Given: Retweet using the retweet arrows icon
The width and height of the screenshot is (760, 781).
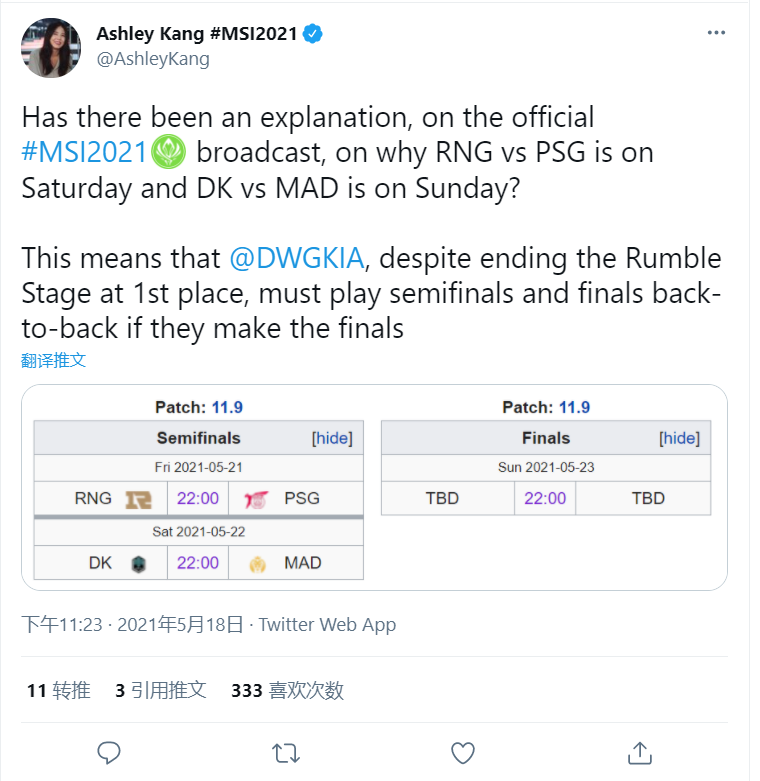Looking at the screenshot, I should 286,753.
